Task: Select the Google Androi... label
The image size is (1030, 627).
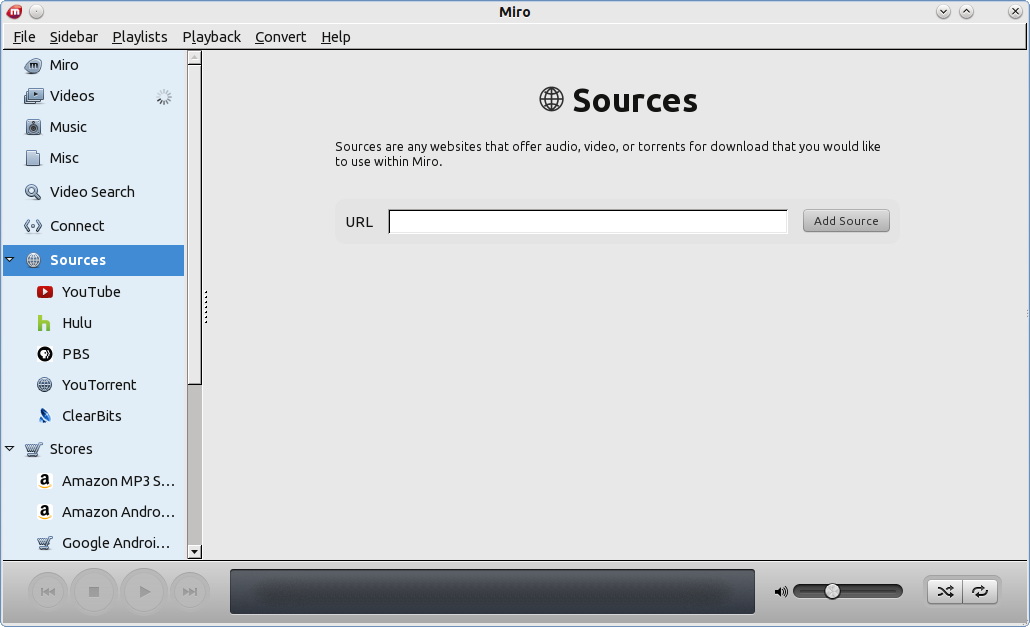Action: [x=116, y=544]
